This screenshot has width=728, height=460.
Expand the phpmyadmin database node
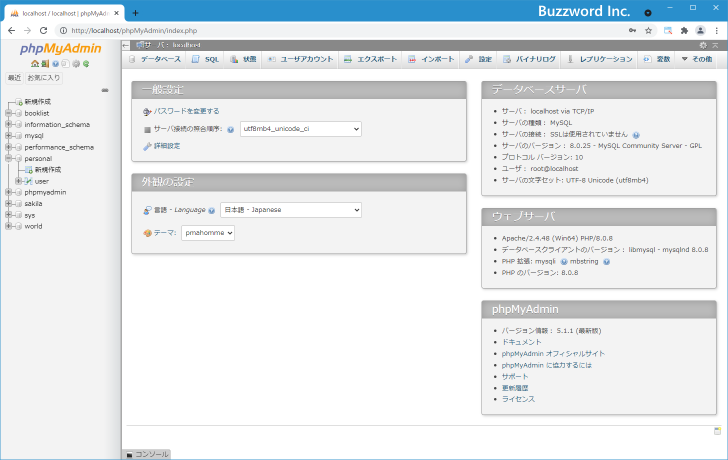(x=8, y=192)
